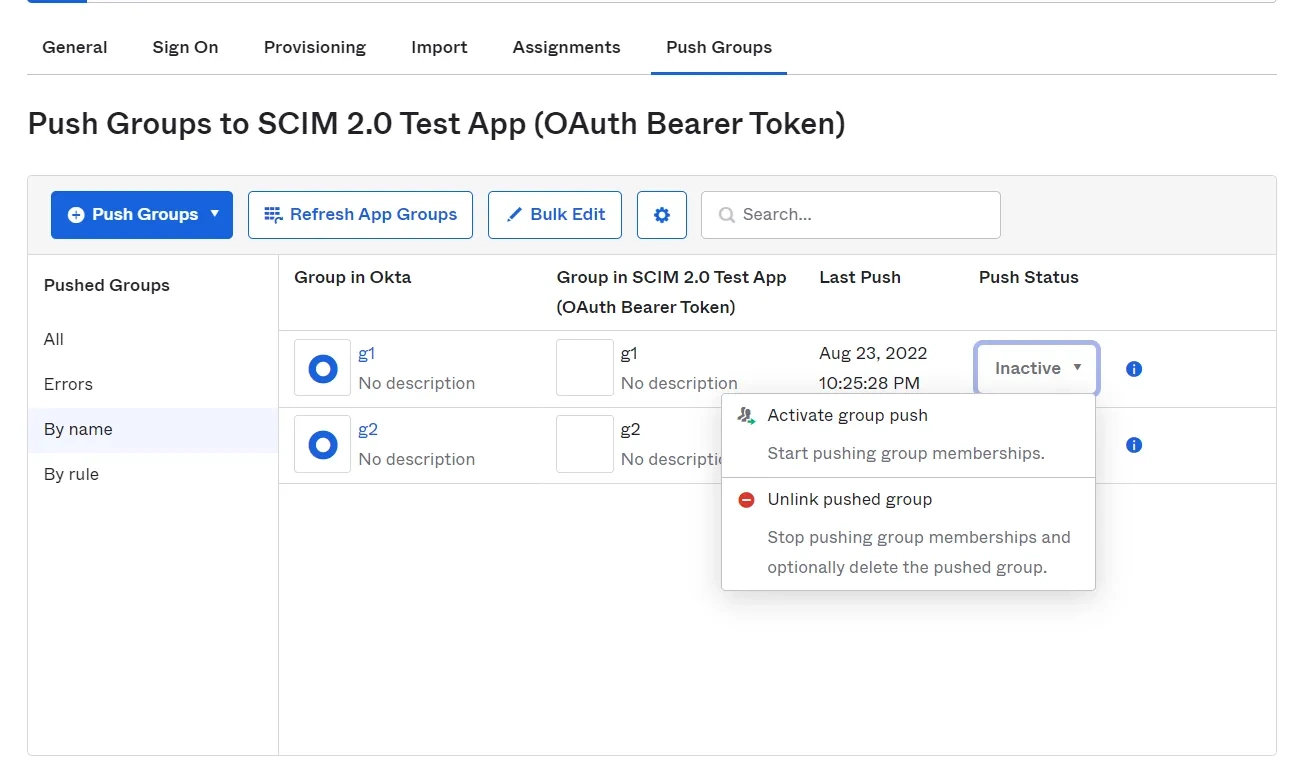Switch to the General tab

click(x=75, y=47)
